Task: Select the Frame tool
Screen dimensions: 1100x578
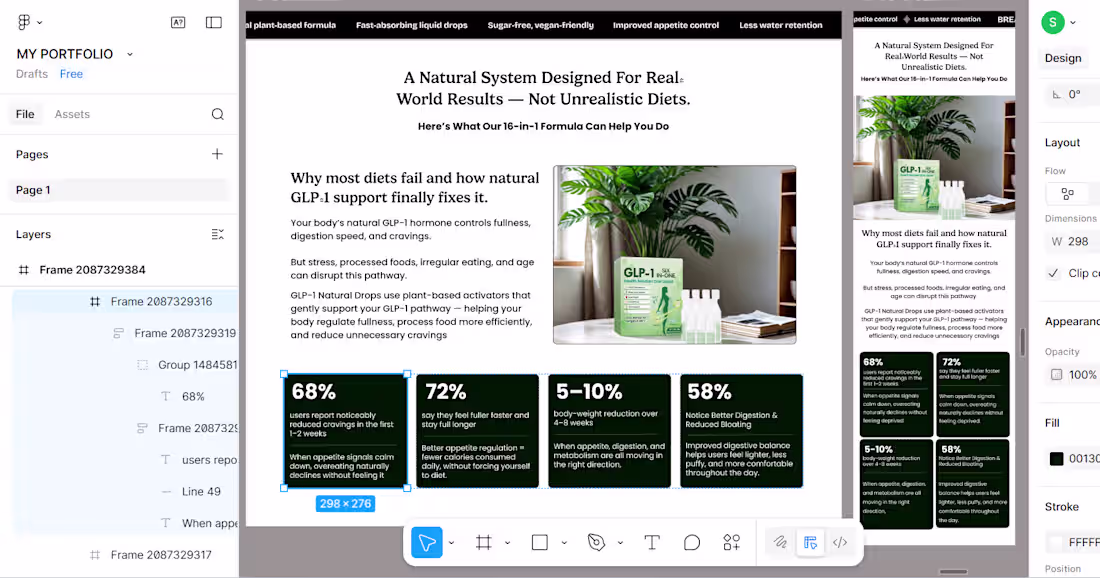Action: (x=485, y=543)
